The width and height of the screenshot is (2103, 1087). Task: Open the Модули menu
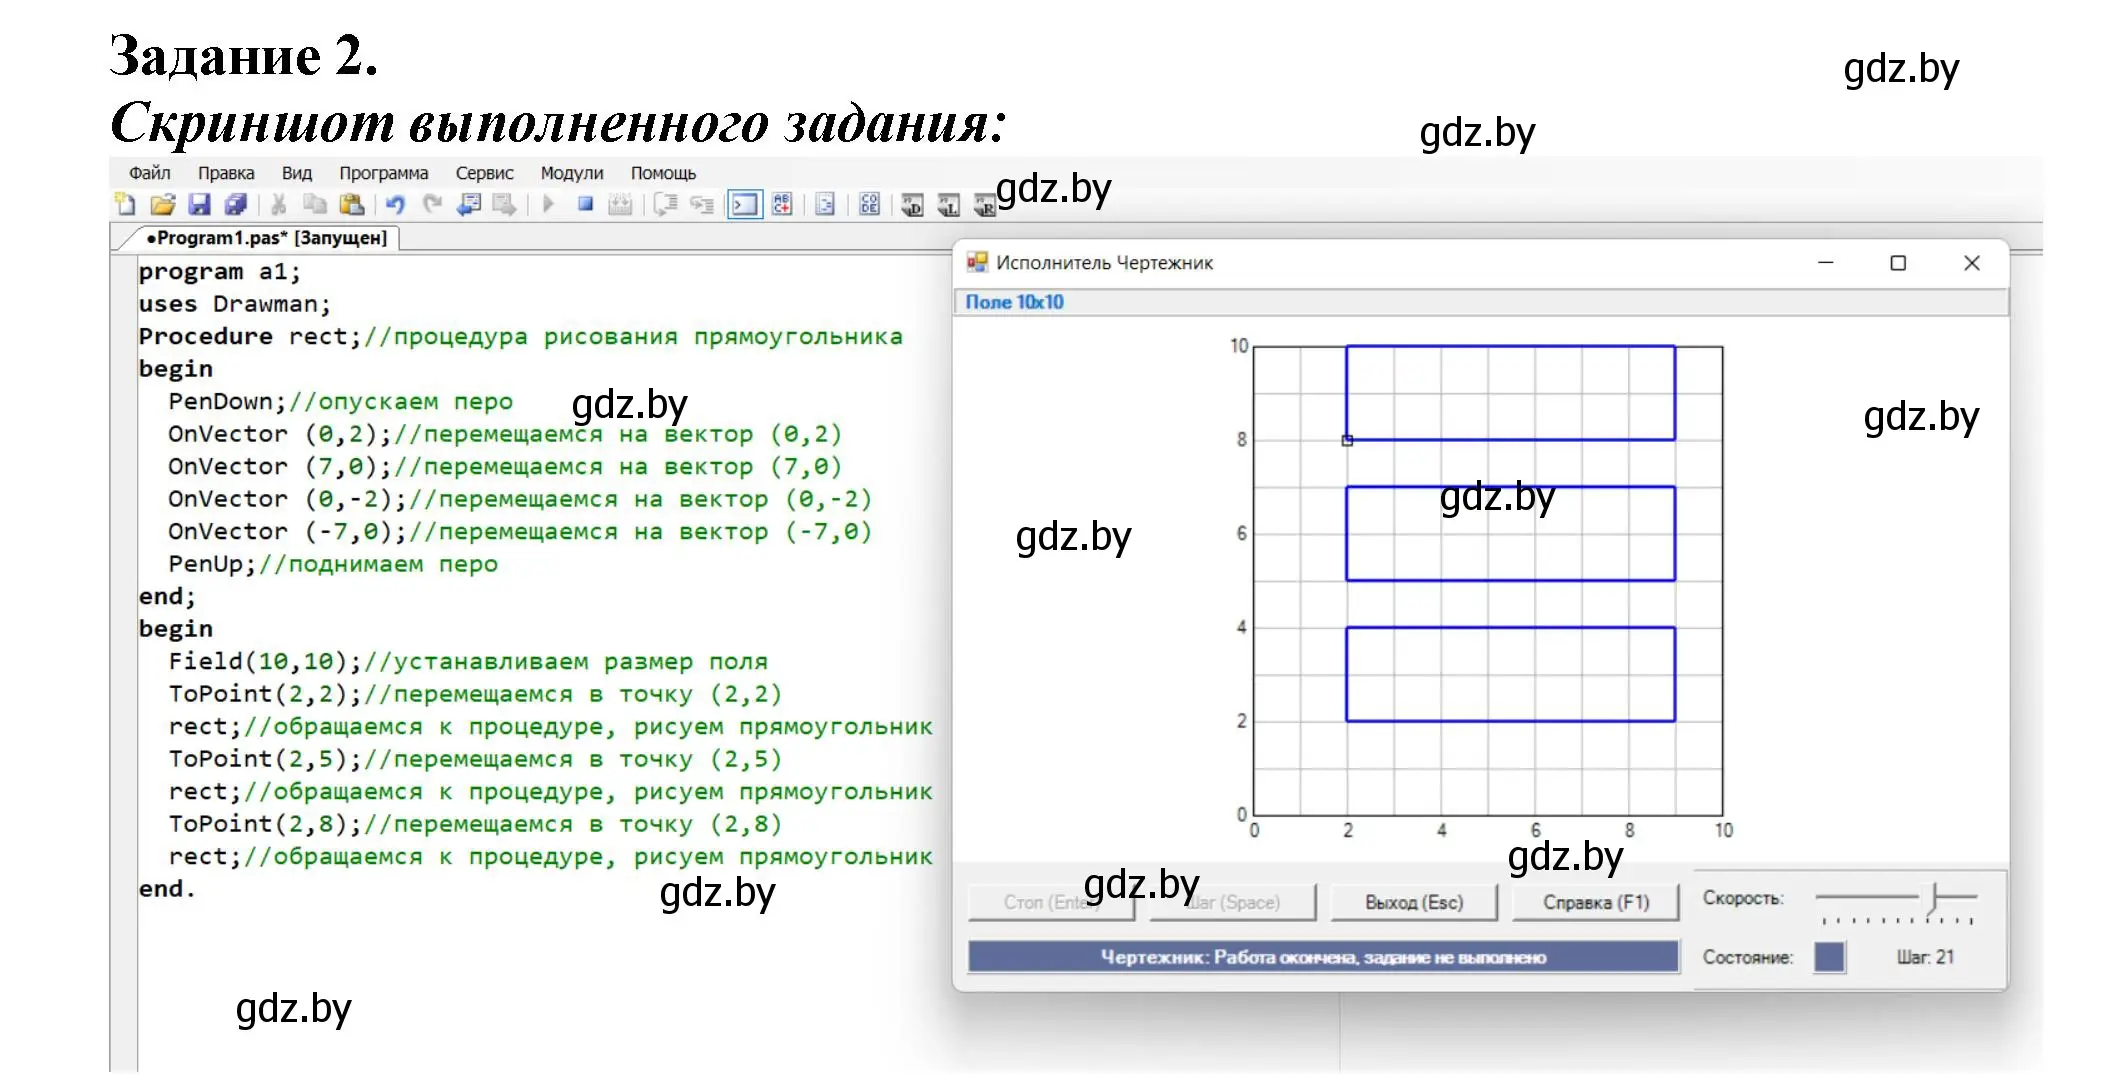pos(572,173)
